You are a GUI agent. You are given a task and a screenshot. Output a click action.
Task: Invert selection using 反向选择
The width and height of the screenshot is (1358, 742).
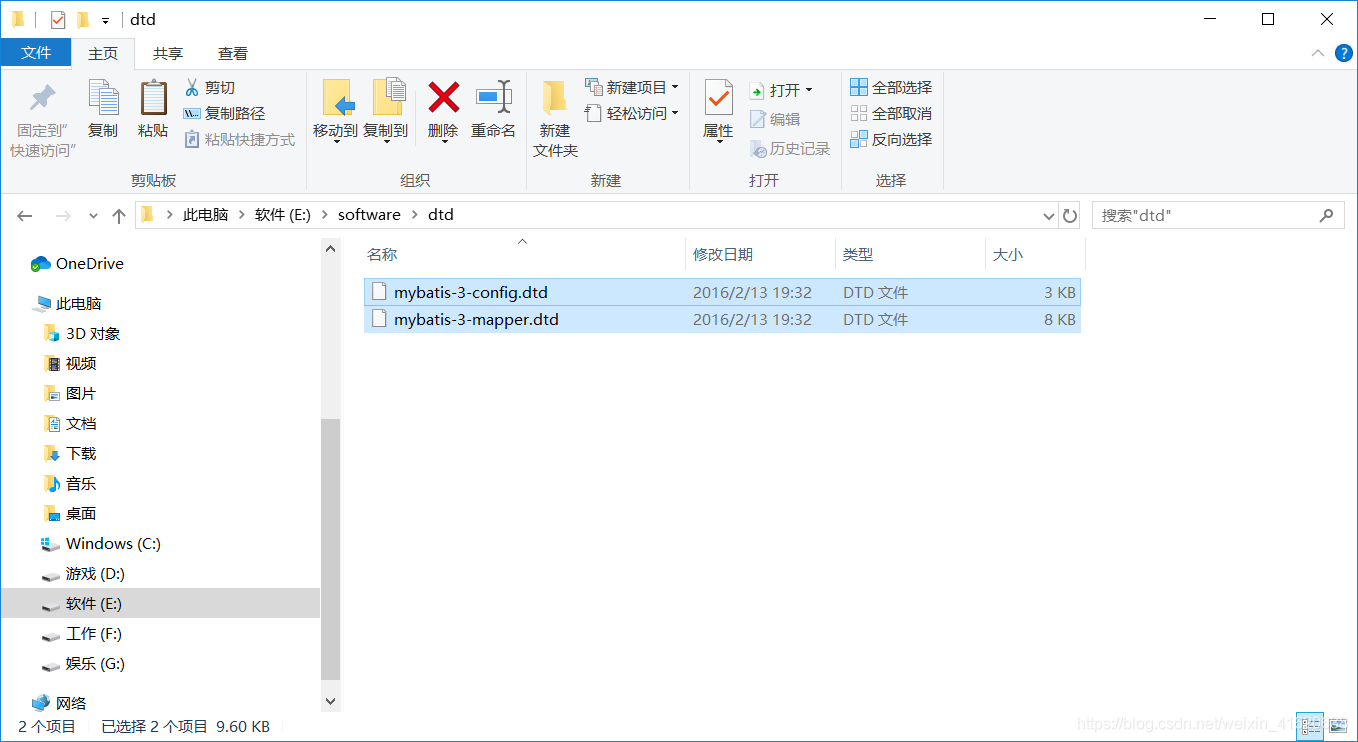pos(890,138)
